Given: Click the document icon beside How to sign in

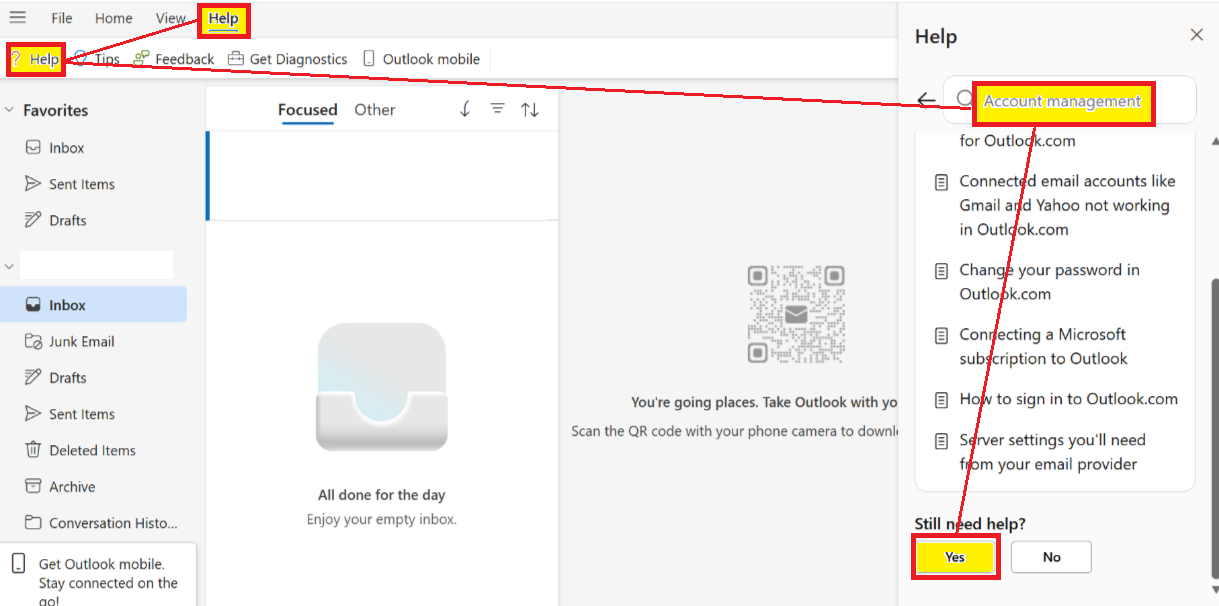Looking at the screenshot, I should tap(941, 400).
